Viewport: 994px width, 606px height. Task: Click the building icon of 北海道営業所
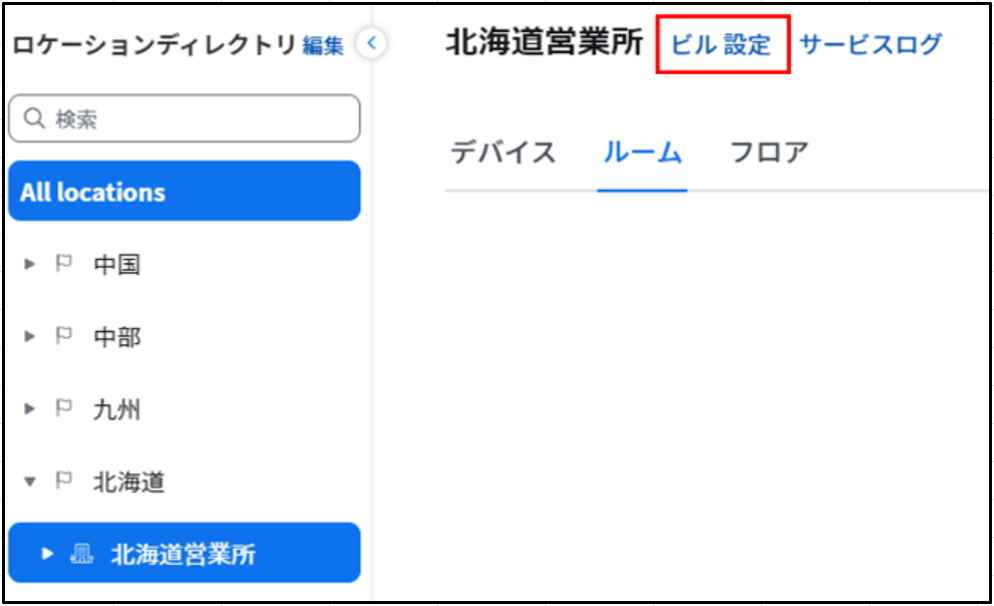point(81,553)
